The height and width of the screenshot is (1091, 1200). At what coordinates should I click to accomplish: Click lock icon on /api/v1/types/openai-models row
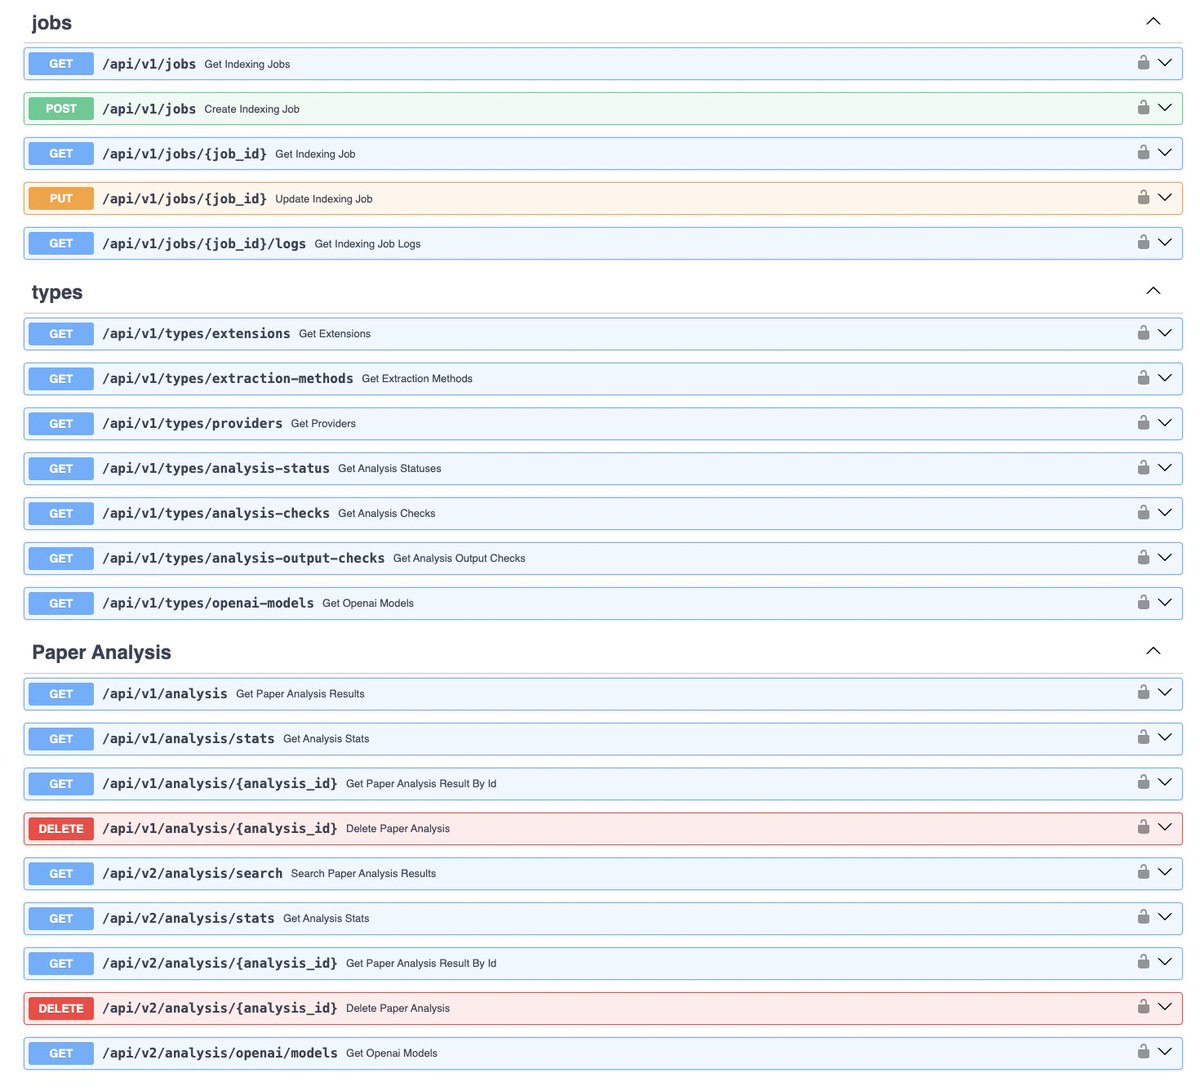(1143, 602)
